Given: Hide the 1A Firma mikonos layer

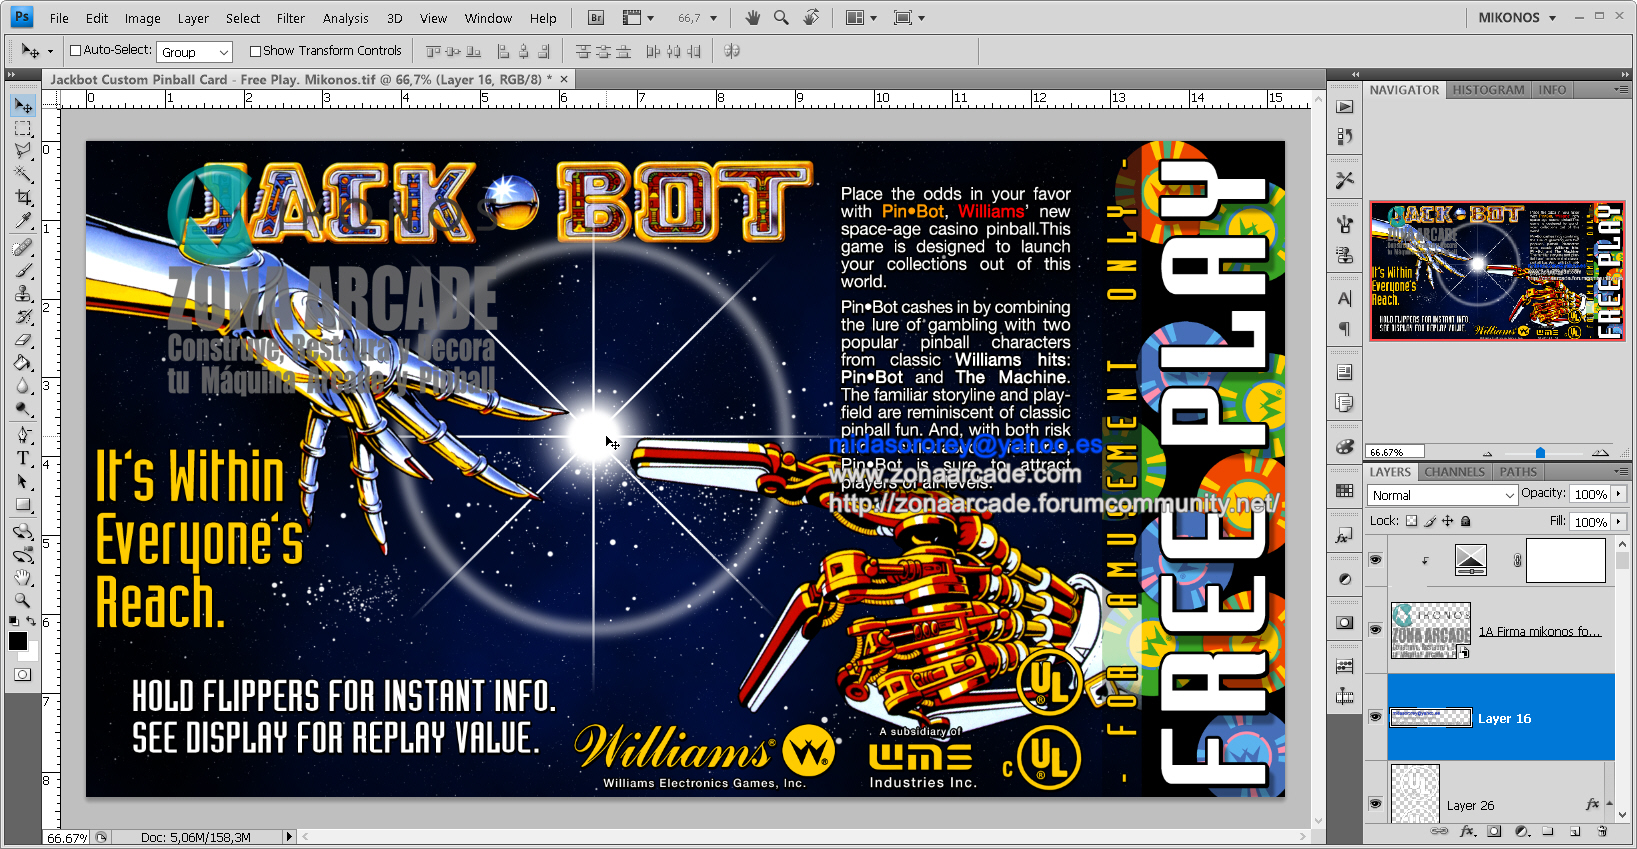Looking at the screenshot, I should point(1376,630).
